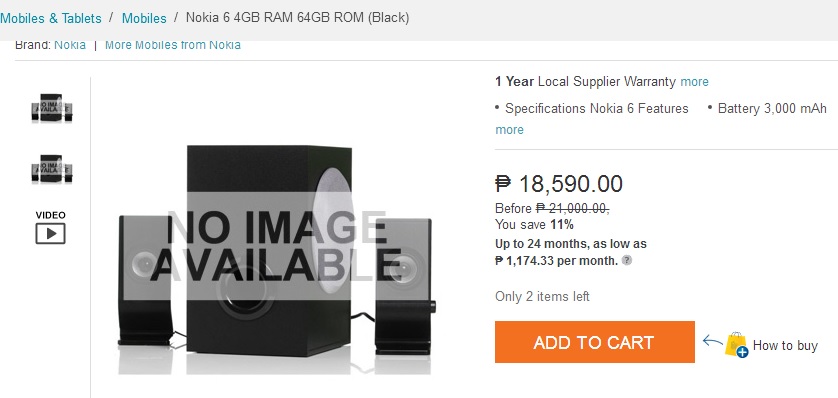Go to the Mobiles breadcrumb category
This screenshot has height=398, width=838.
click(x=144, y=18)
